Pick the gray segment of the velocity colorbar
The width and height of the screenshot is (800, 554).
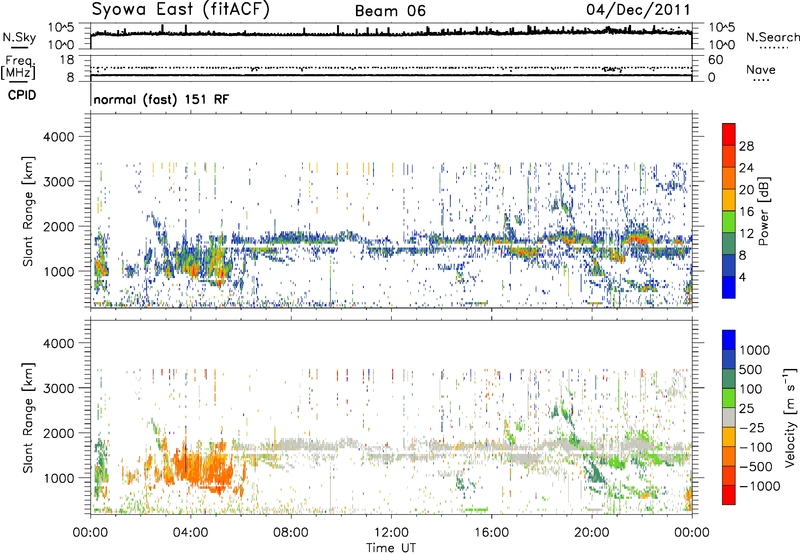729,418
